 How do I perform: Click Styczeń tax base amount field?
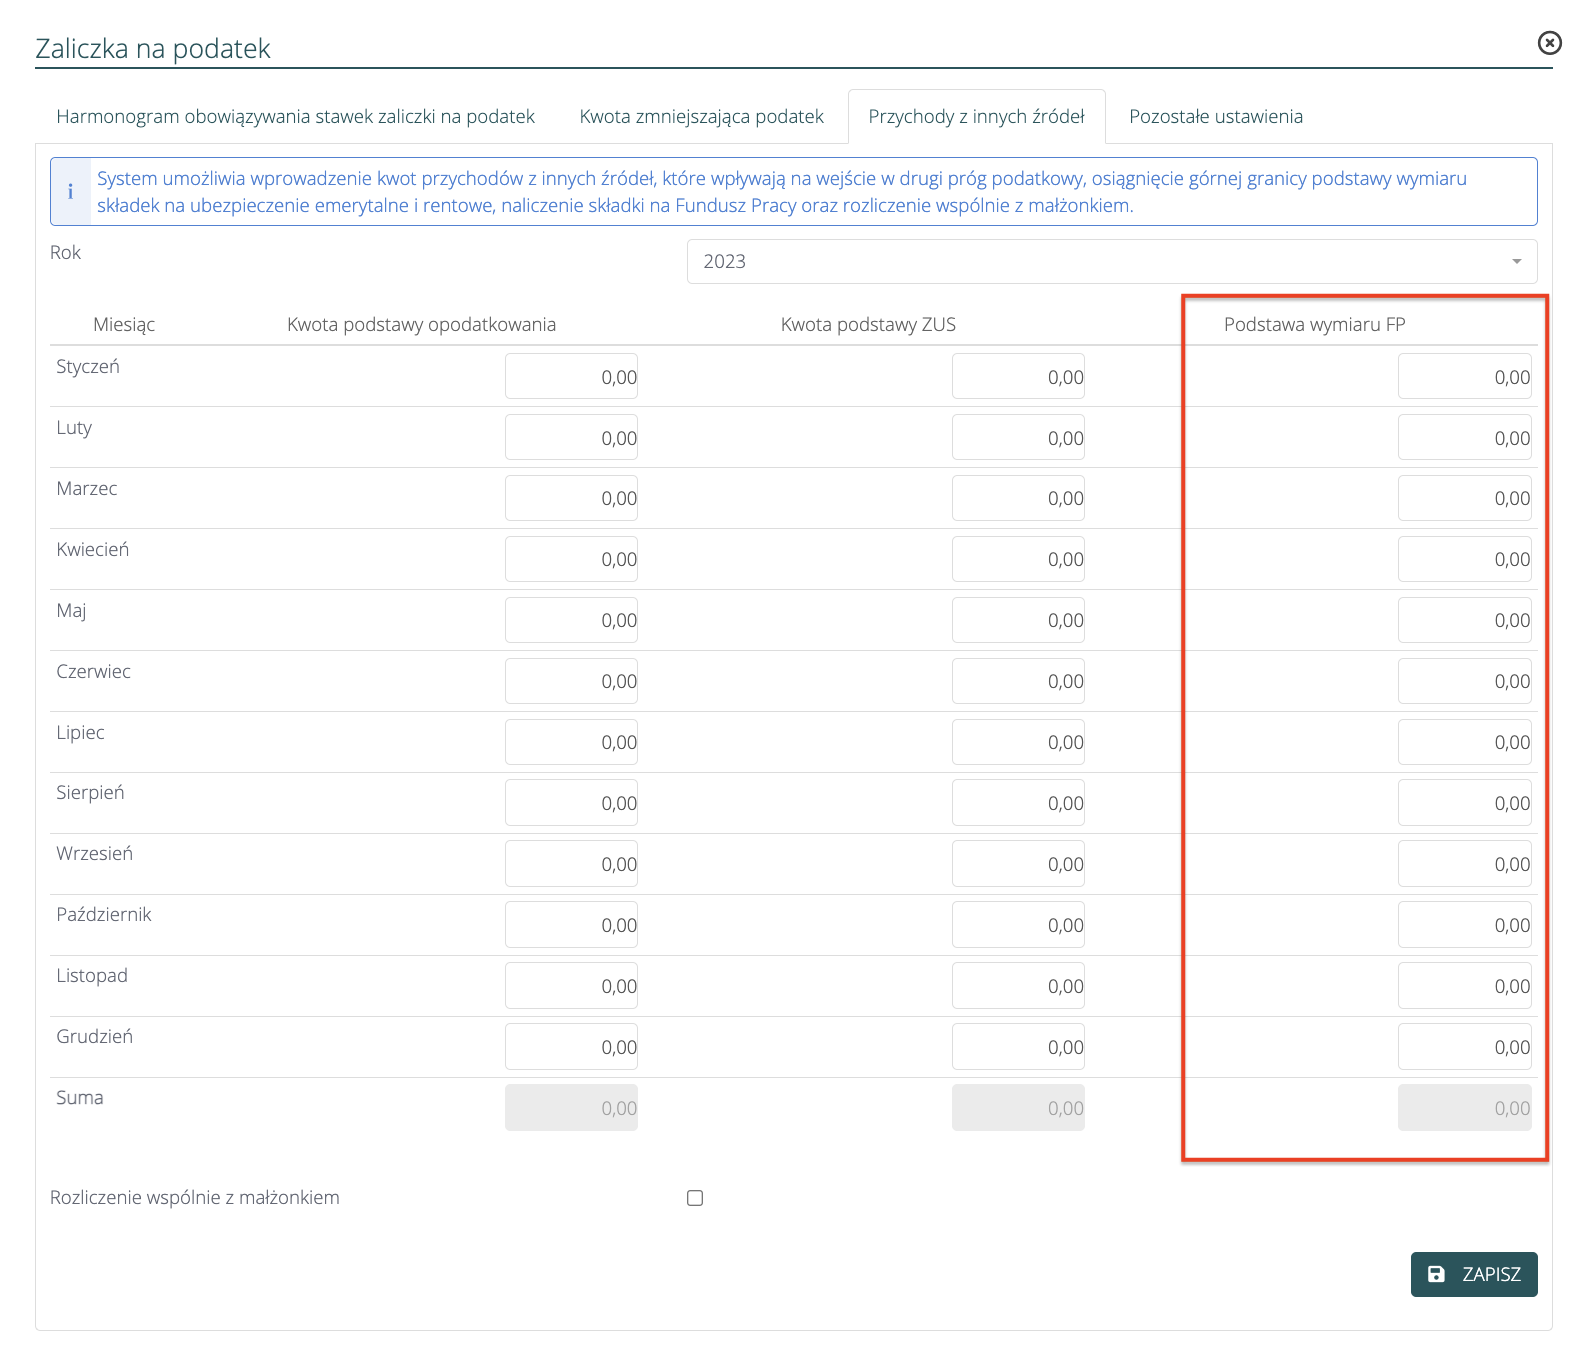571,377
